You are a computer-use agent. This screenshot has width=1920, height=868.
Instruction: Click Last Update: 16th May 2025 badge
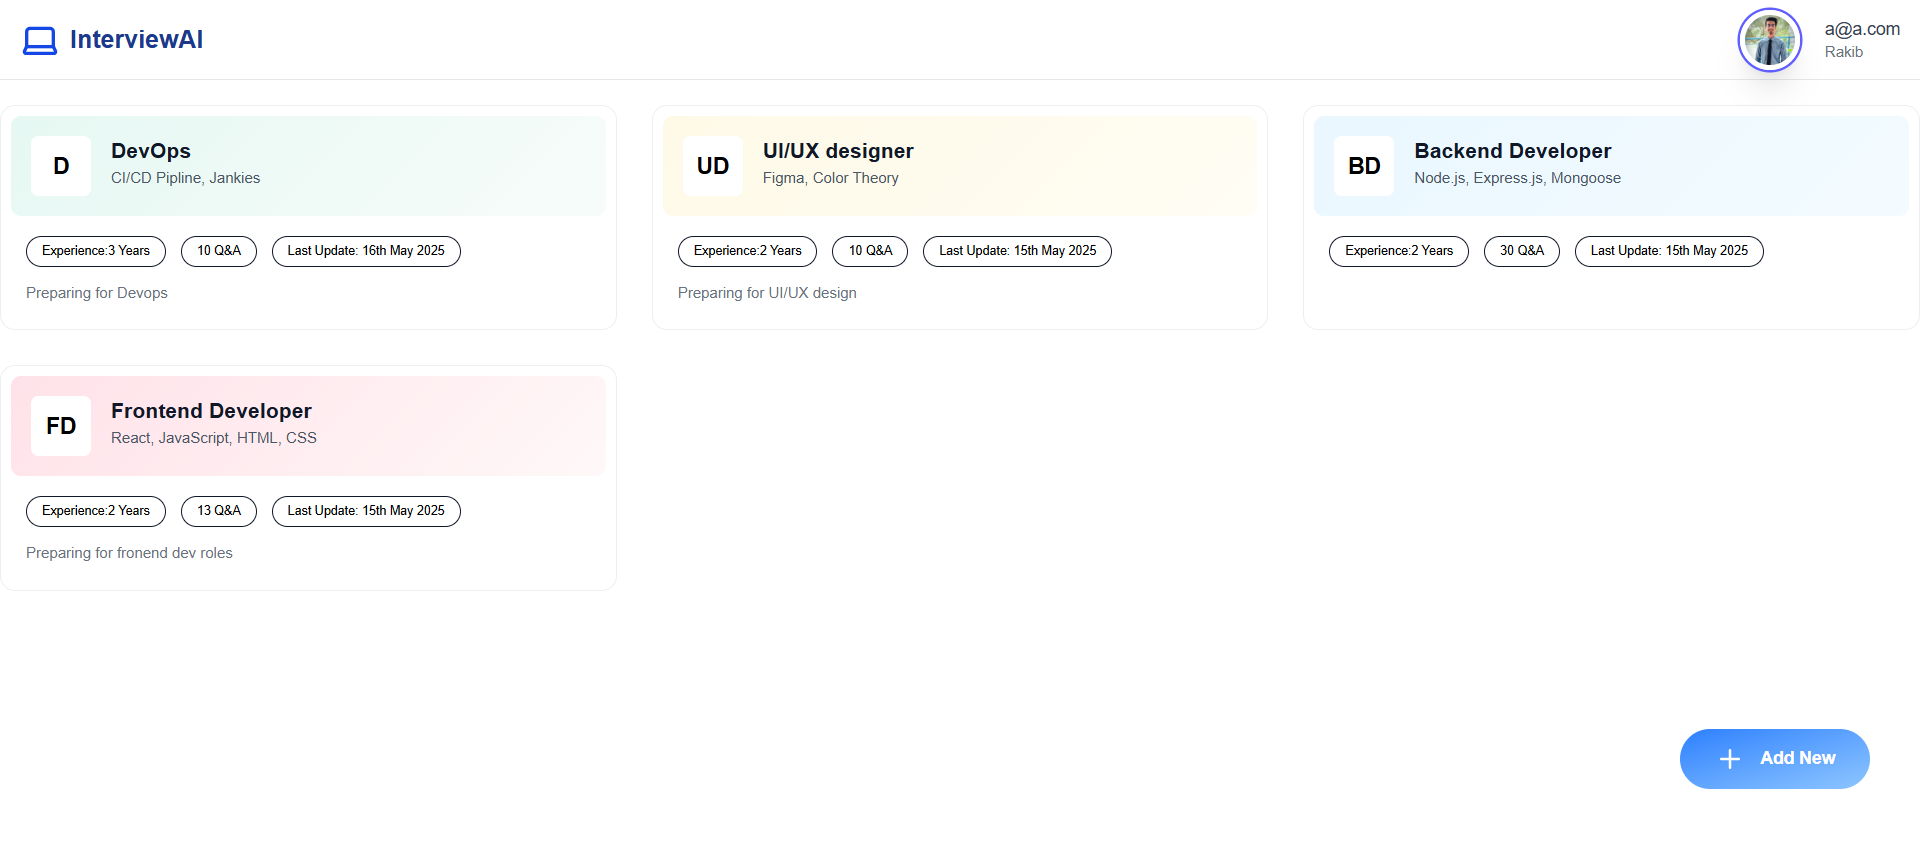tap(366, 251)
